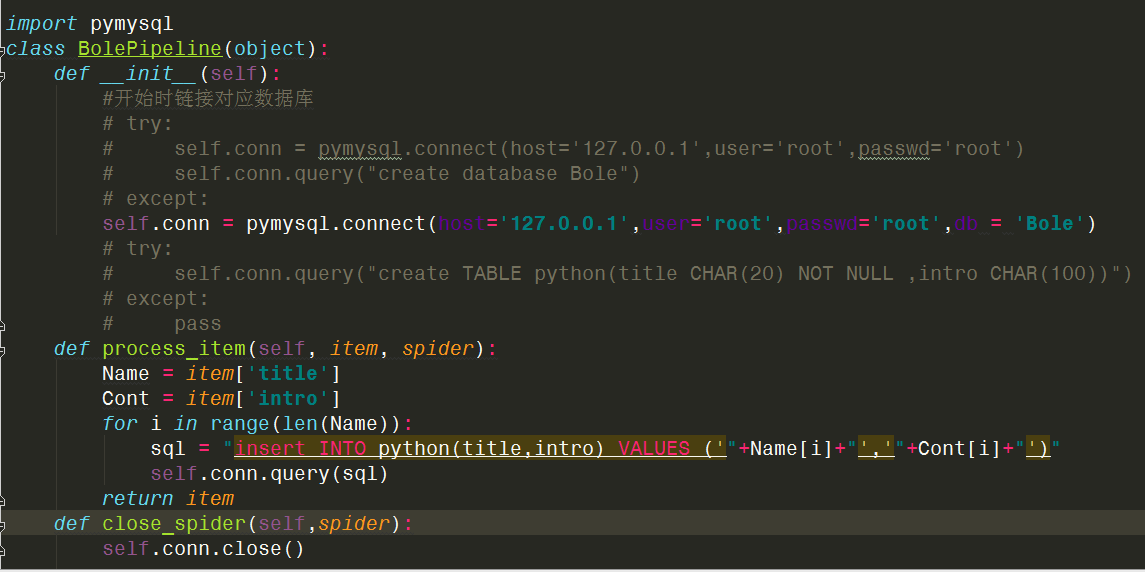Click 'len' in the for loop line
The height and width of the screenshot is (572, 1145).
coord(299,424)
